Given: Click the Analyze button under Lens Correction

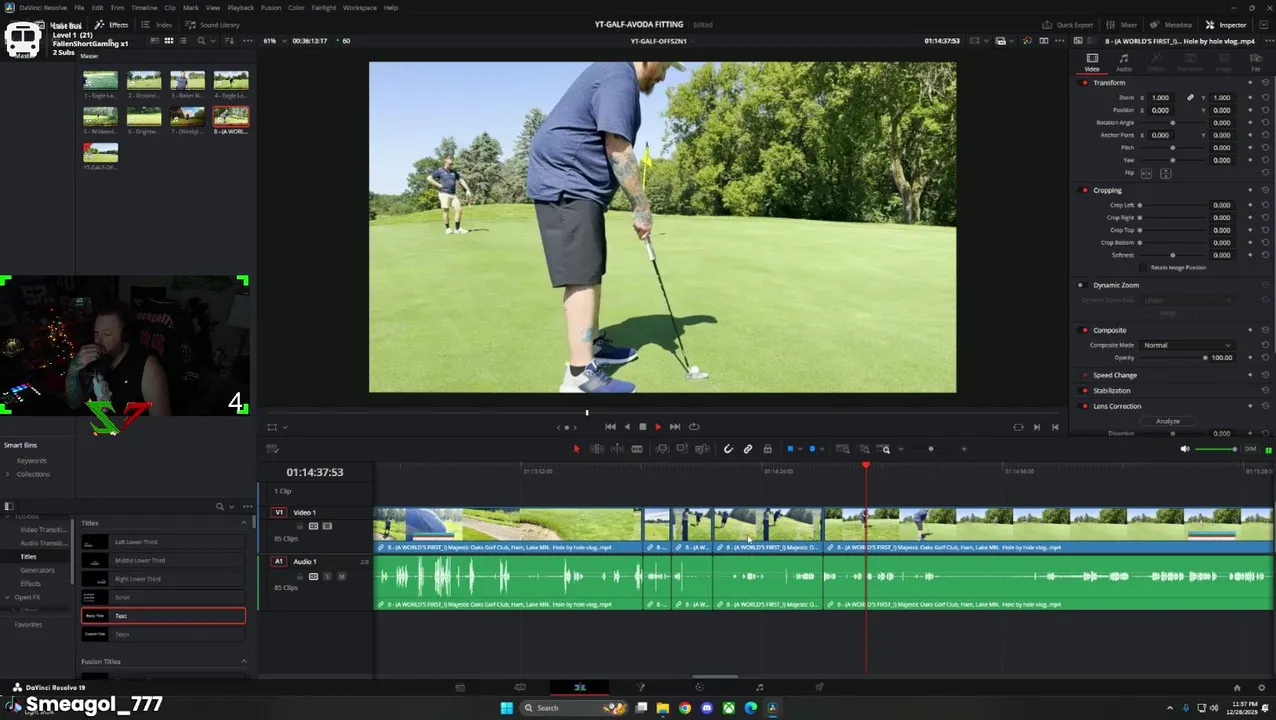Looking at the screenshot, I should tap(1167, 421).
